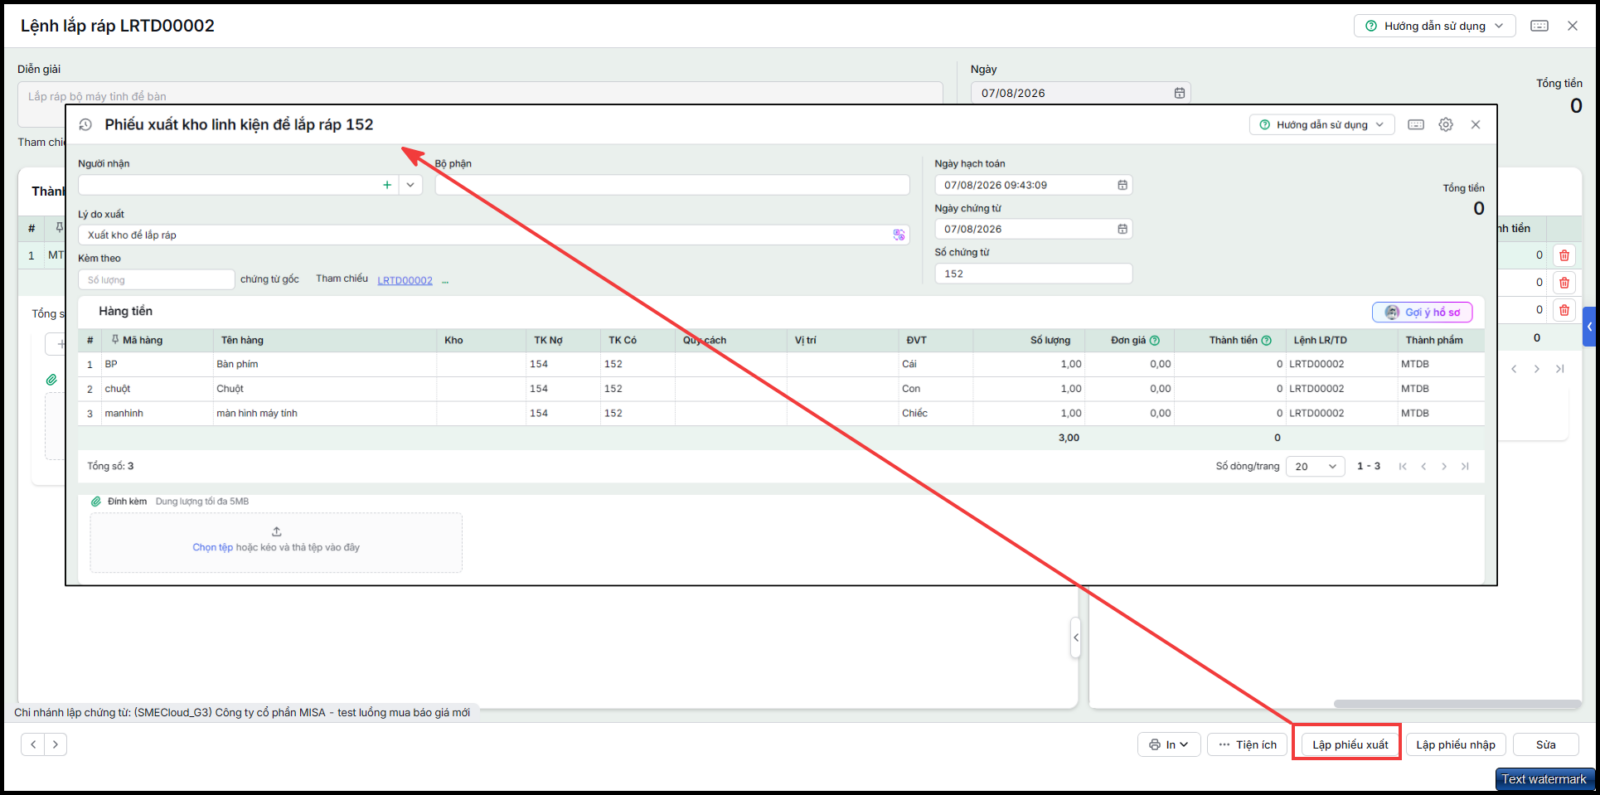This screenshot has width=1600, height=795.
Task: Open the In print dropdown
Action: pos(1169,745)
